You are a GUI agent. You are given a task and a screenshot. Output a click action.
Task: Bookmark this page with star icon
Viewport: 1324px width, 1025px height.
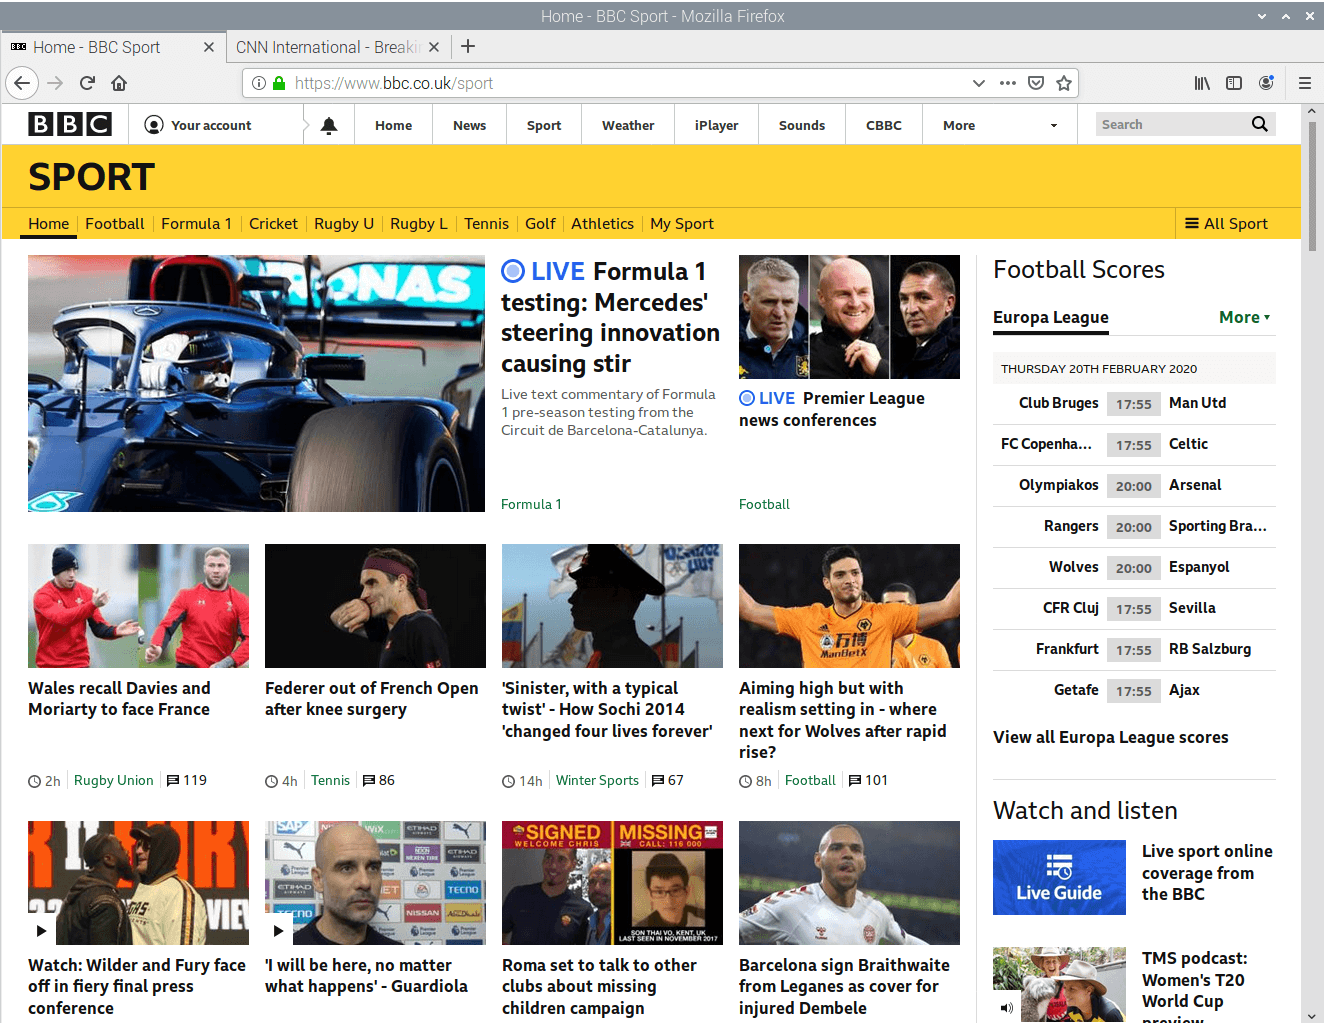click(1064, 83)
